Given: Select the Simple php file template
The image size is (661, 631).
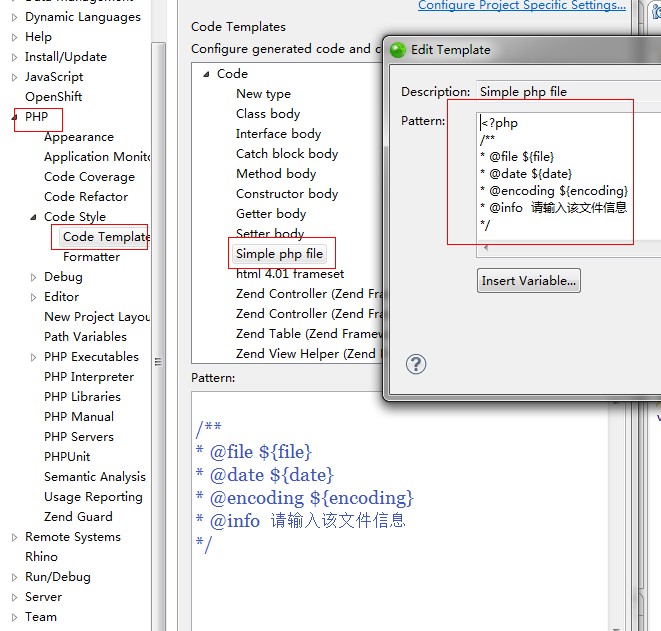Looking at the screenshot, I should (279, 254).
